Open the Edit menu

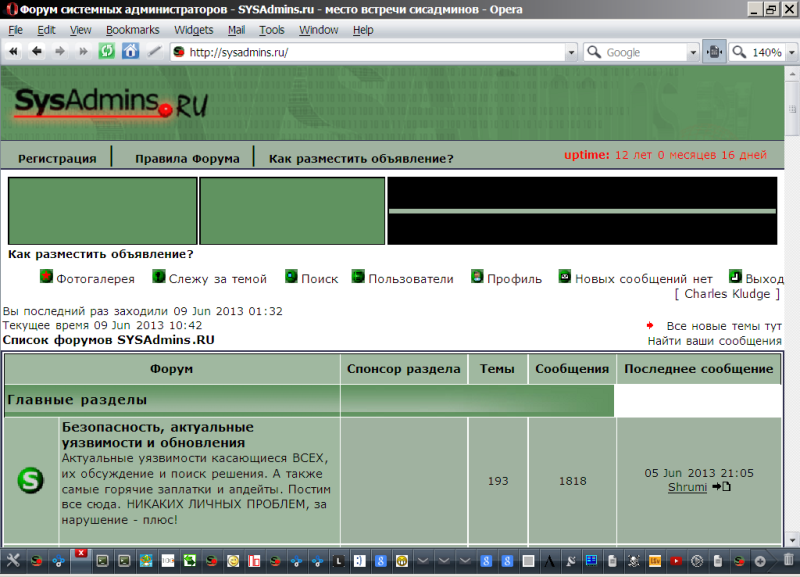click(x=46, y=30)
